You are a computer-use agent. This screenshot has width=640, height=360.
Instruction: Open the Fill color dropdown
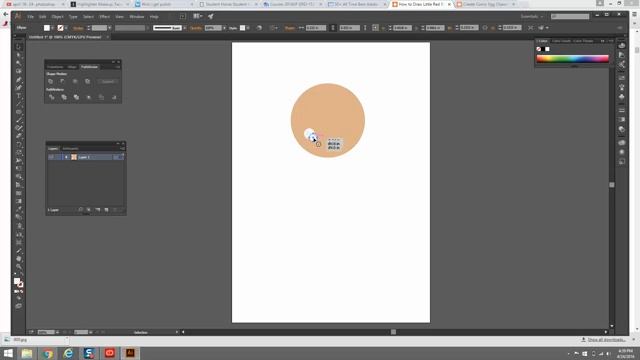point(53,28)
